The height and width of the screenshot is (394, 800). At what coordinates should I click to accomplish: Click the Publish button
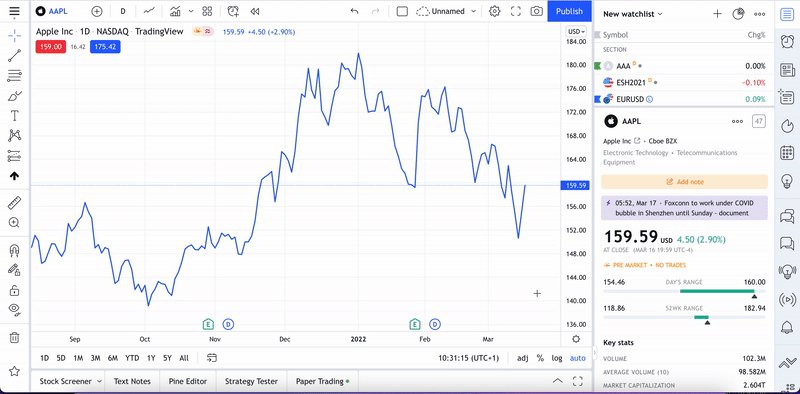[569, 11]
